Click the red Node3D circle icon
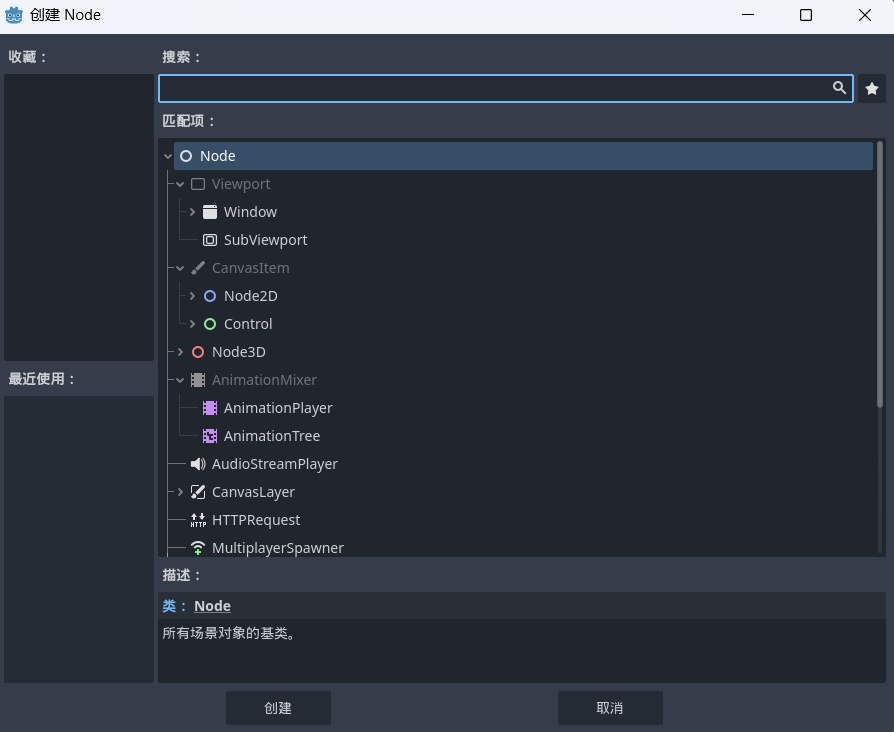The height and width of the screenshot is (732, 894). pyautogui.click(x=198, y=352)
